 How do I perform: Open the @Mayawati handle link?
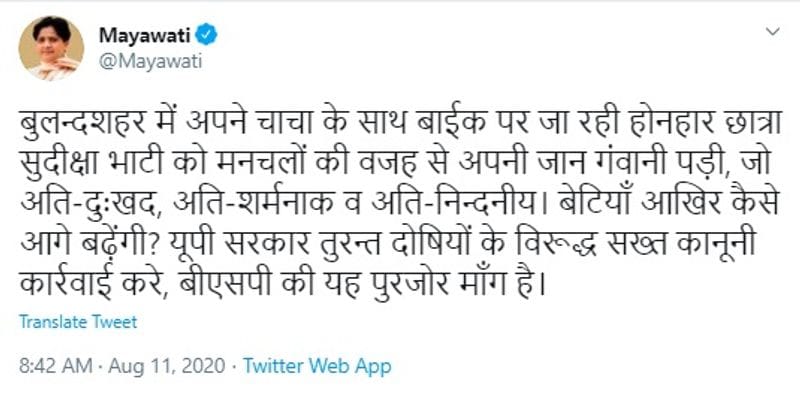[x=151, y=61]
